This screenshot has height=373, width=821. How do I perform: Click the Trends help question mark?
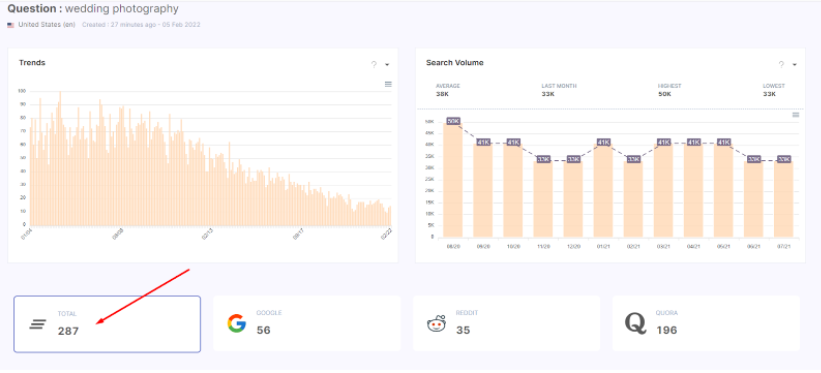pos(374,64)
